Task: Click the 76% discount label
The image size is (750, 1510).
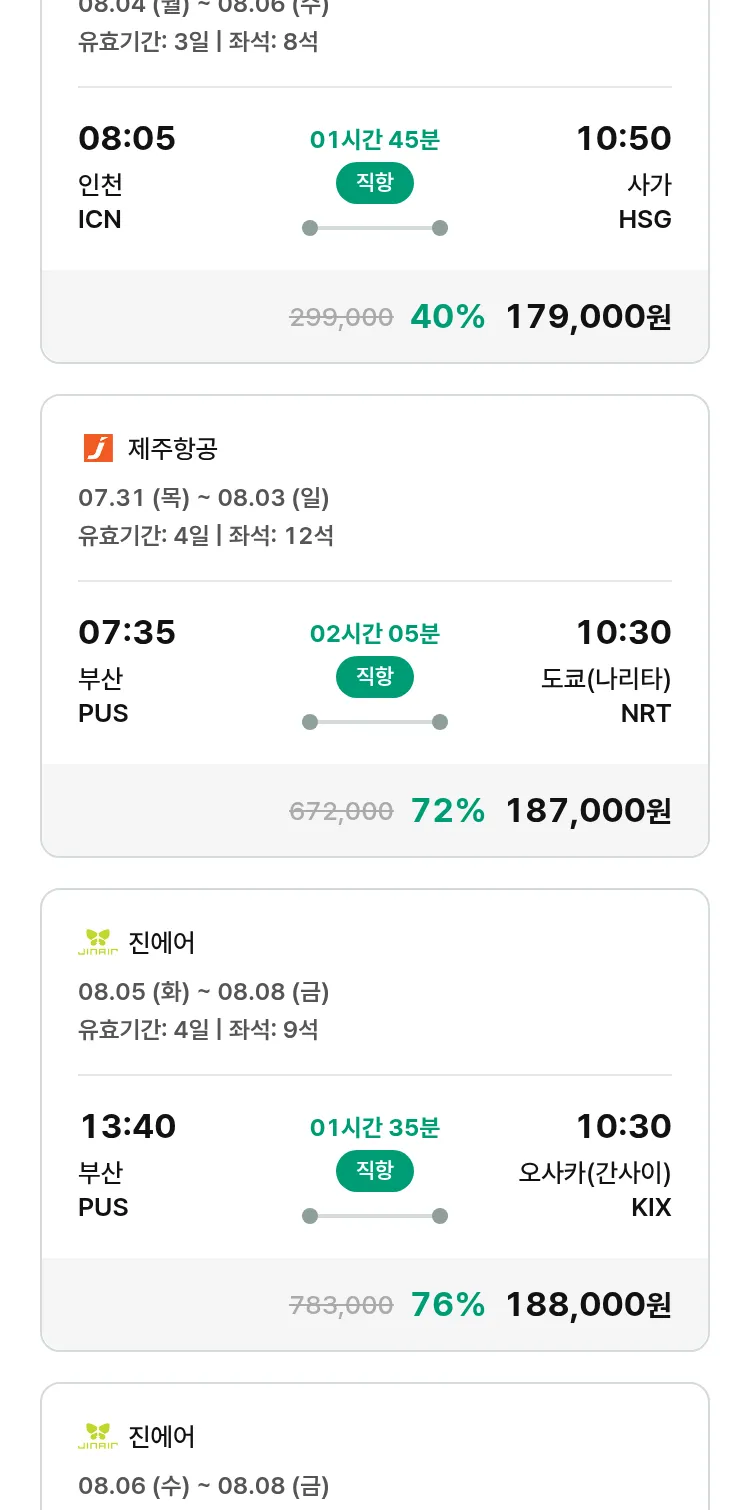Action: click(x=447, y=1305)
